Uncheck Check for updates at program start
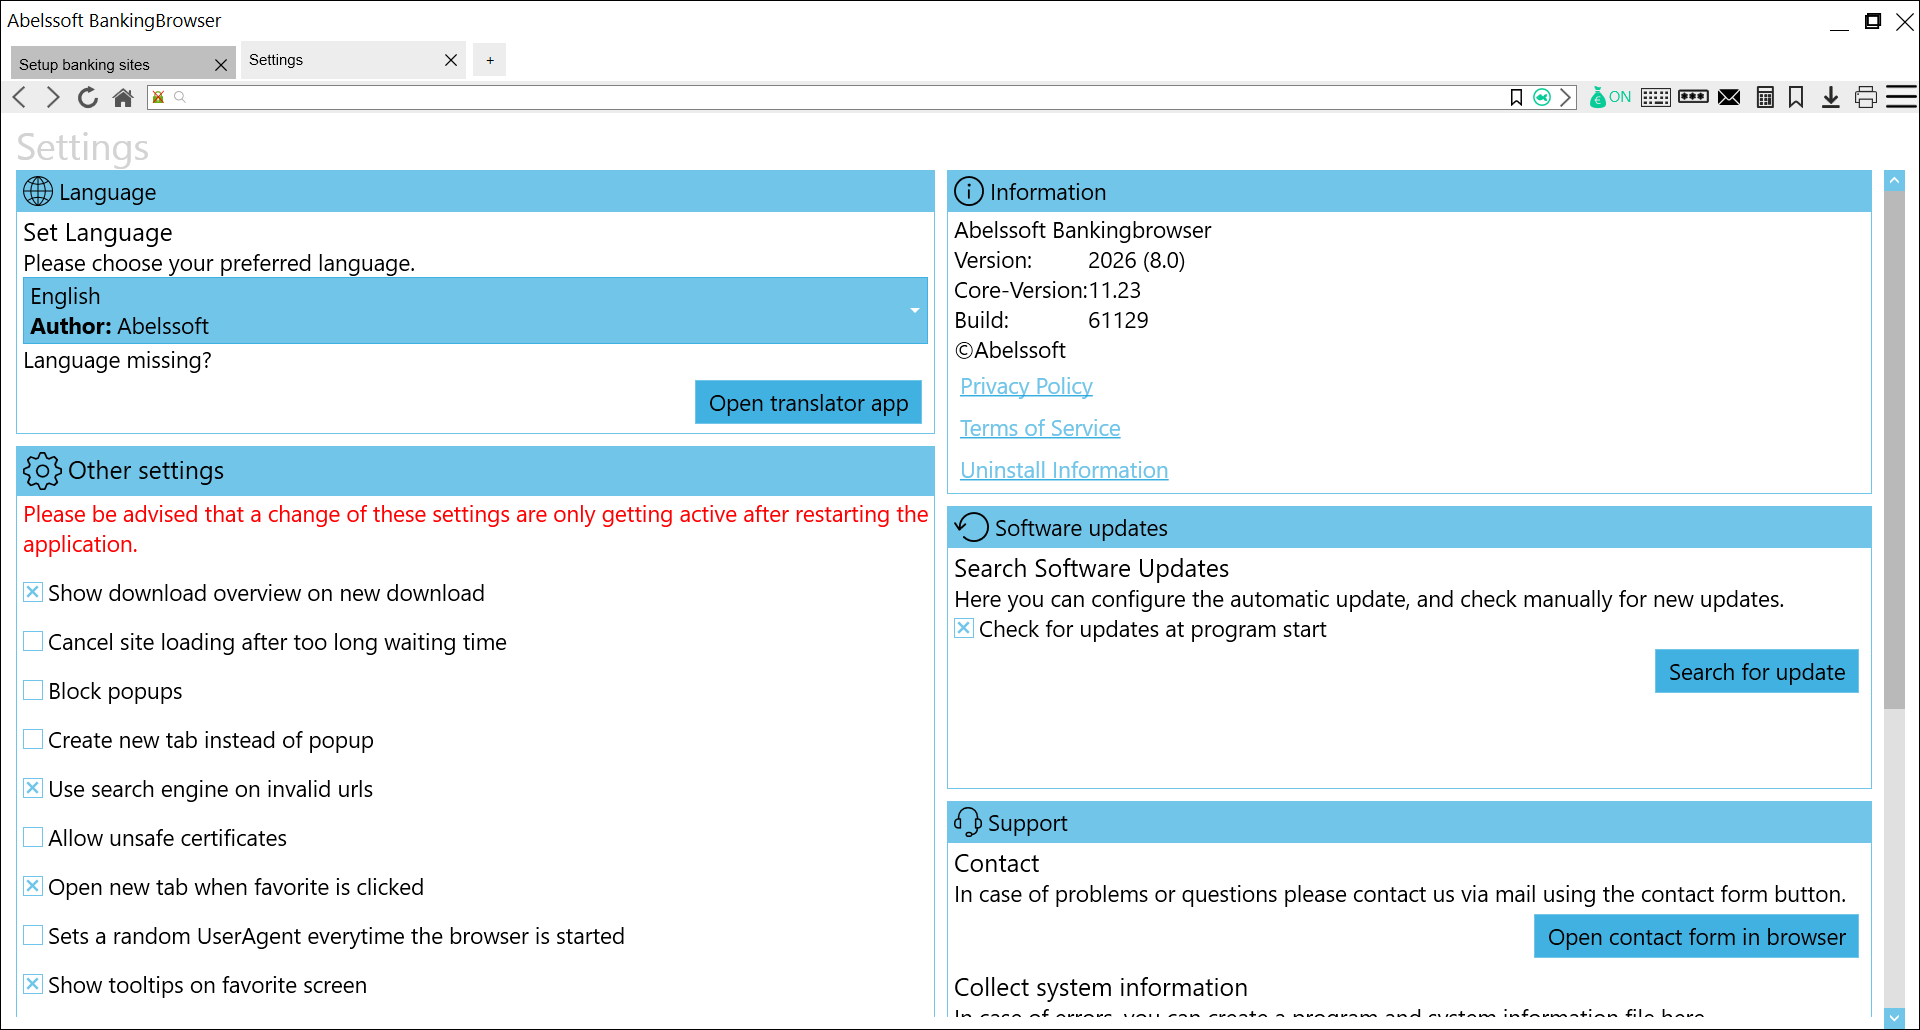1920x1030 pixels. pos(964,628)
